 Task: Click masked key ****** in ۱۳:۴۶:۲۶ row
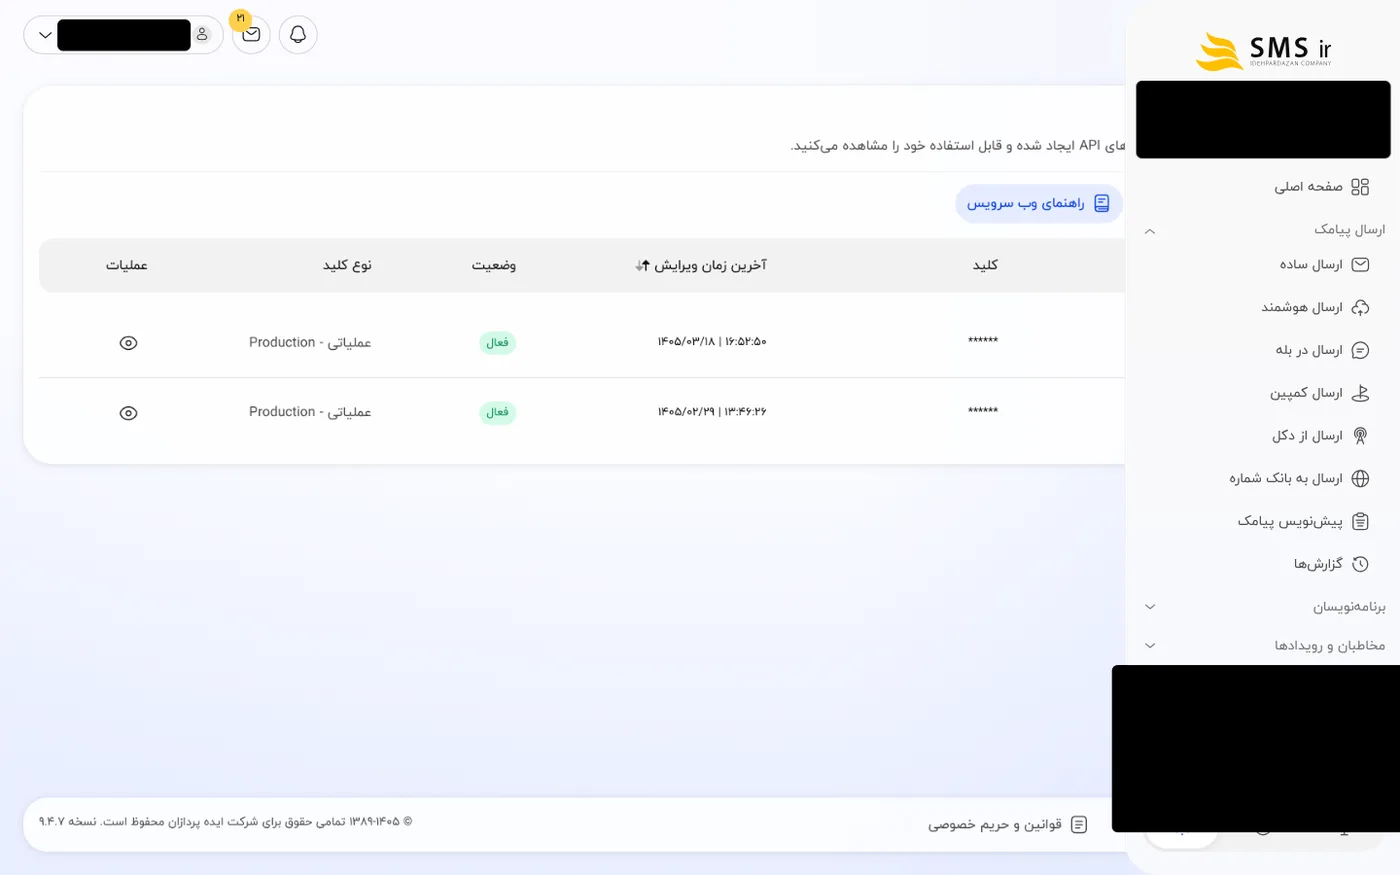tap(983, 412)
